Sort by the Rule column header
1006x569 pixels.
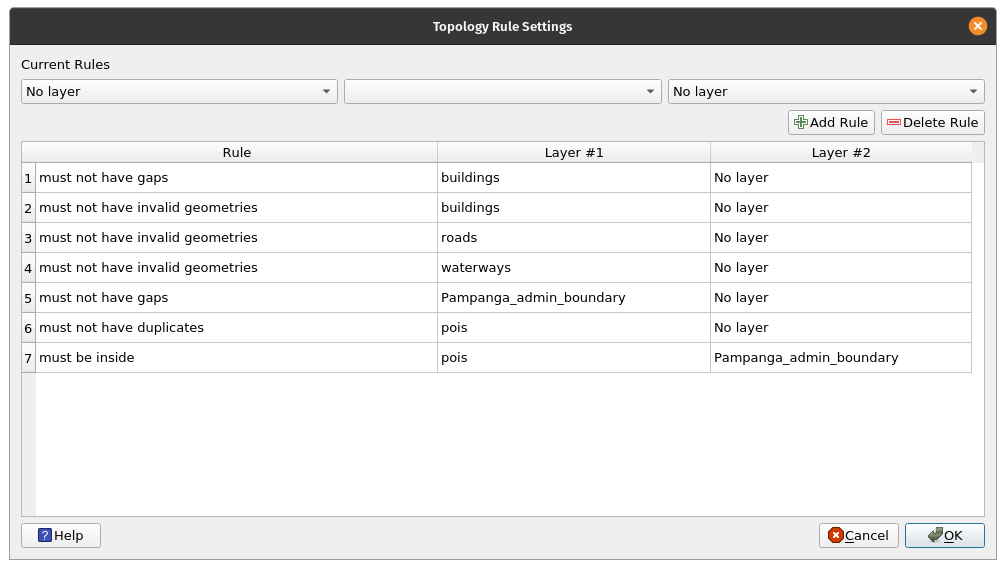236,153
